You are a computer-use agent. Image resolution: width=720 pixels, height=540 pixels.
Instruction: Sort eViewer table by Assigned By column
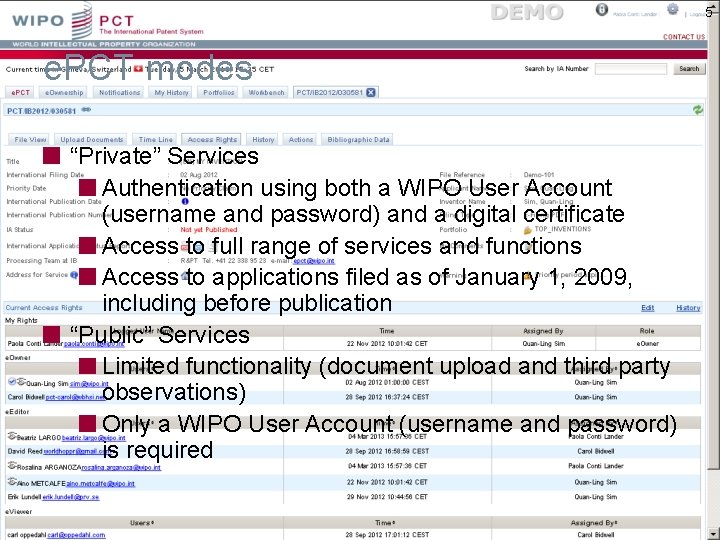point(594,523)
